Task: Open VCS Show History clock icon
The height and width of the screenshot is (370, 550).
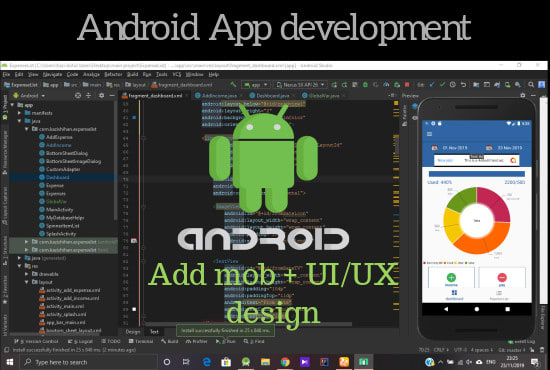Action: (x=453, y=85)
